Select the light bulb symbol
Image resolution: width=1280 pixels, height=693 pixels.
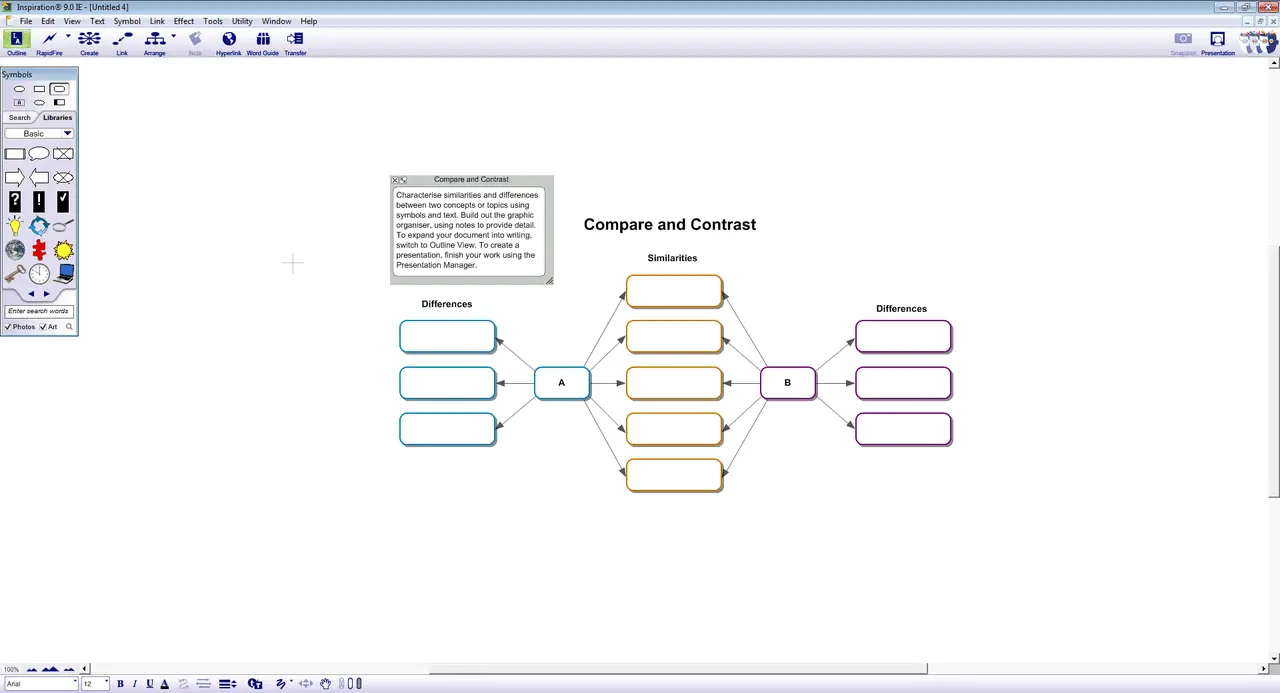point(15,226)
